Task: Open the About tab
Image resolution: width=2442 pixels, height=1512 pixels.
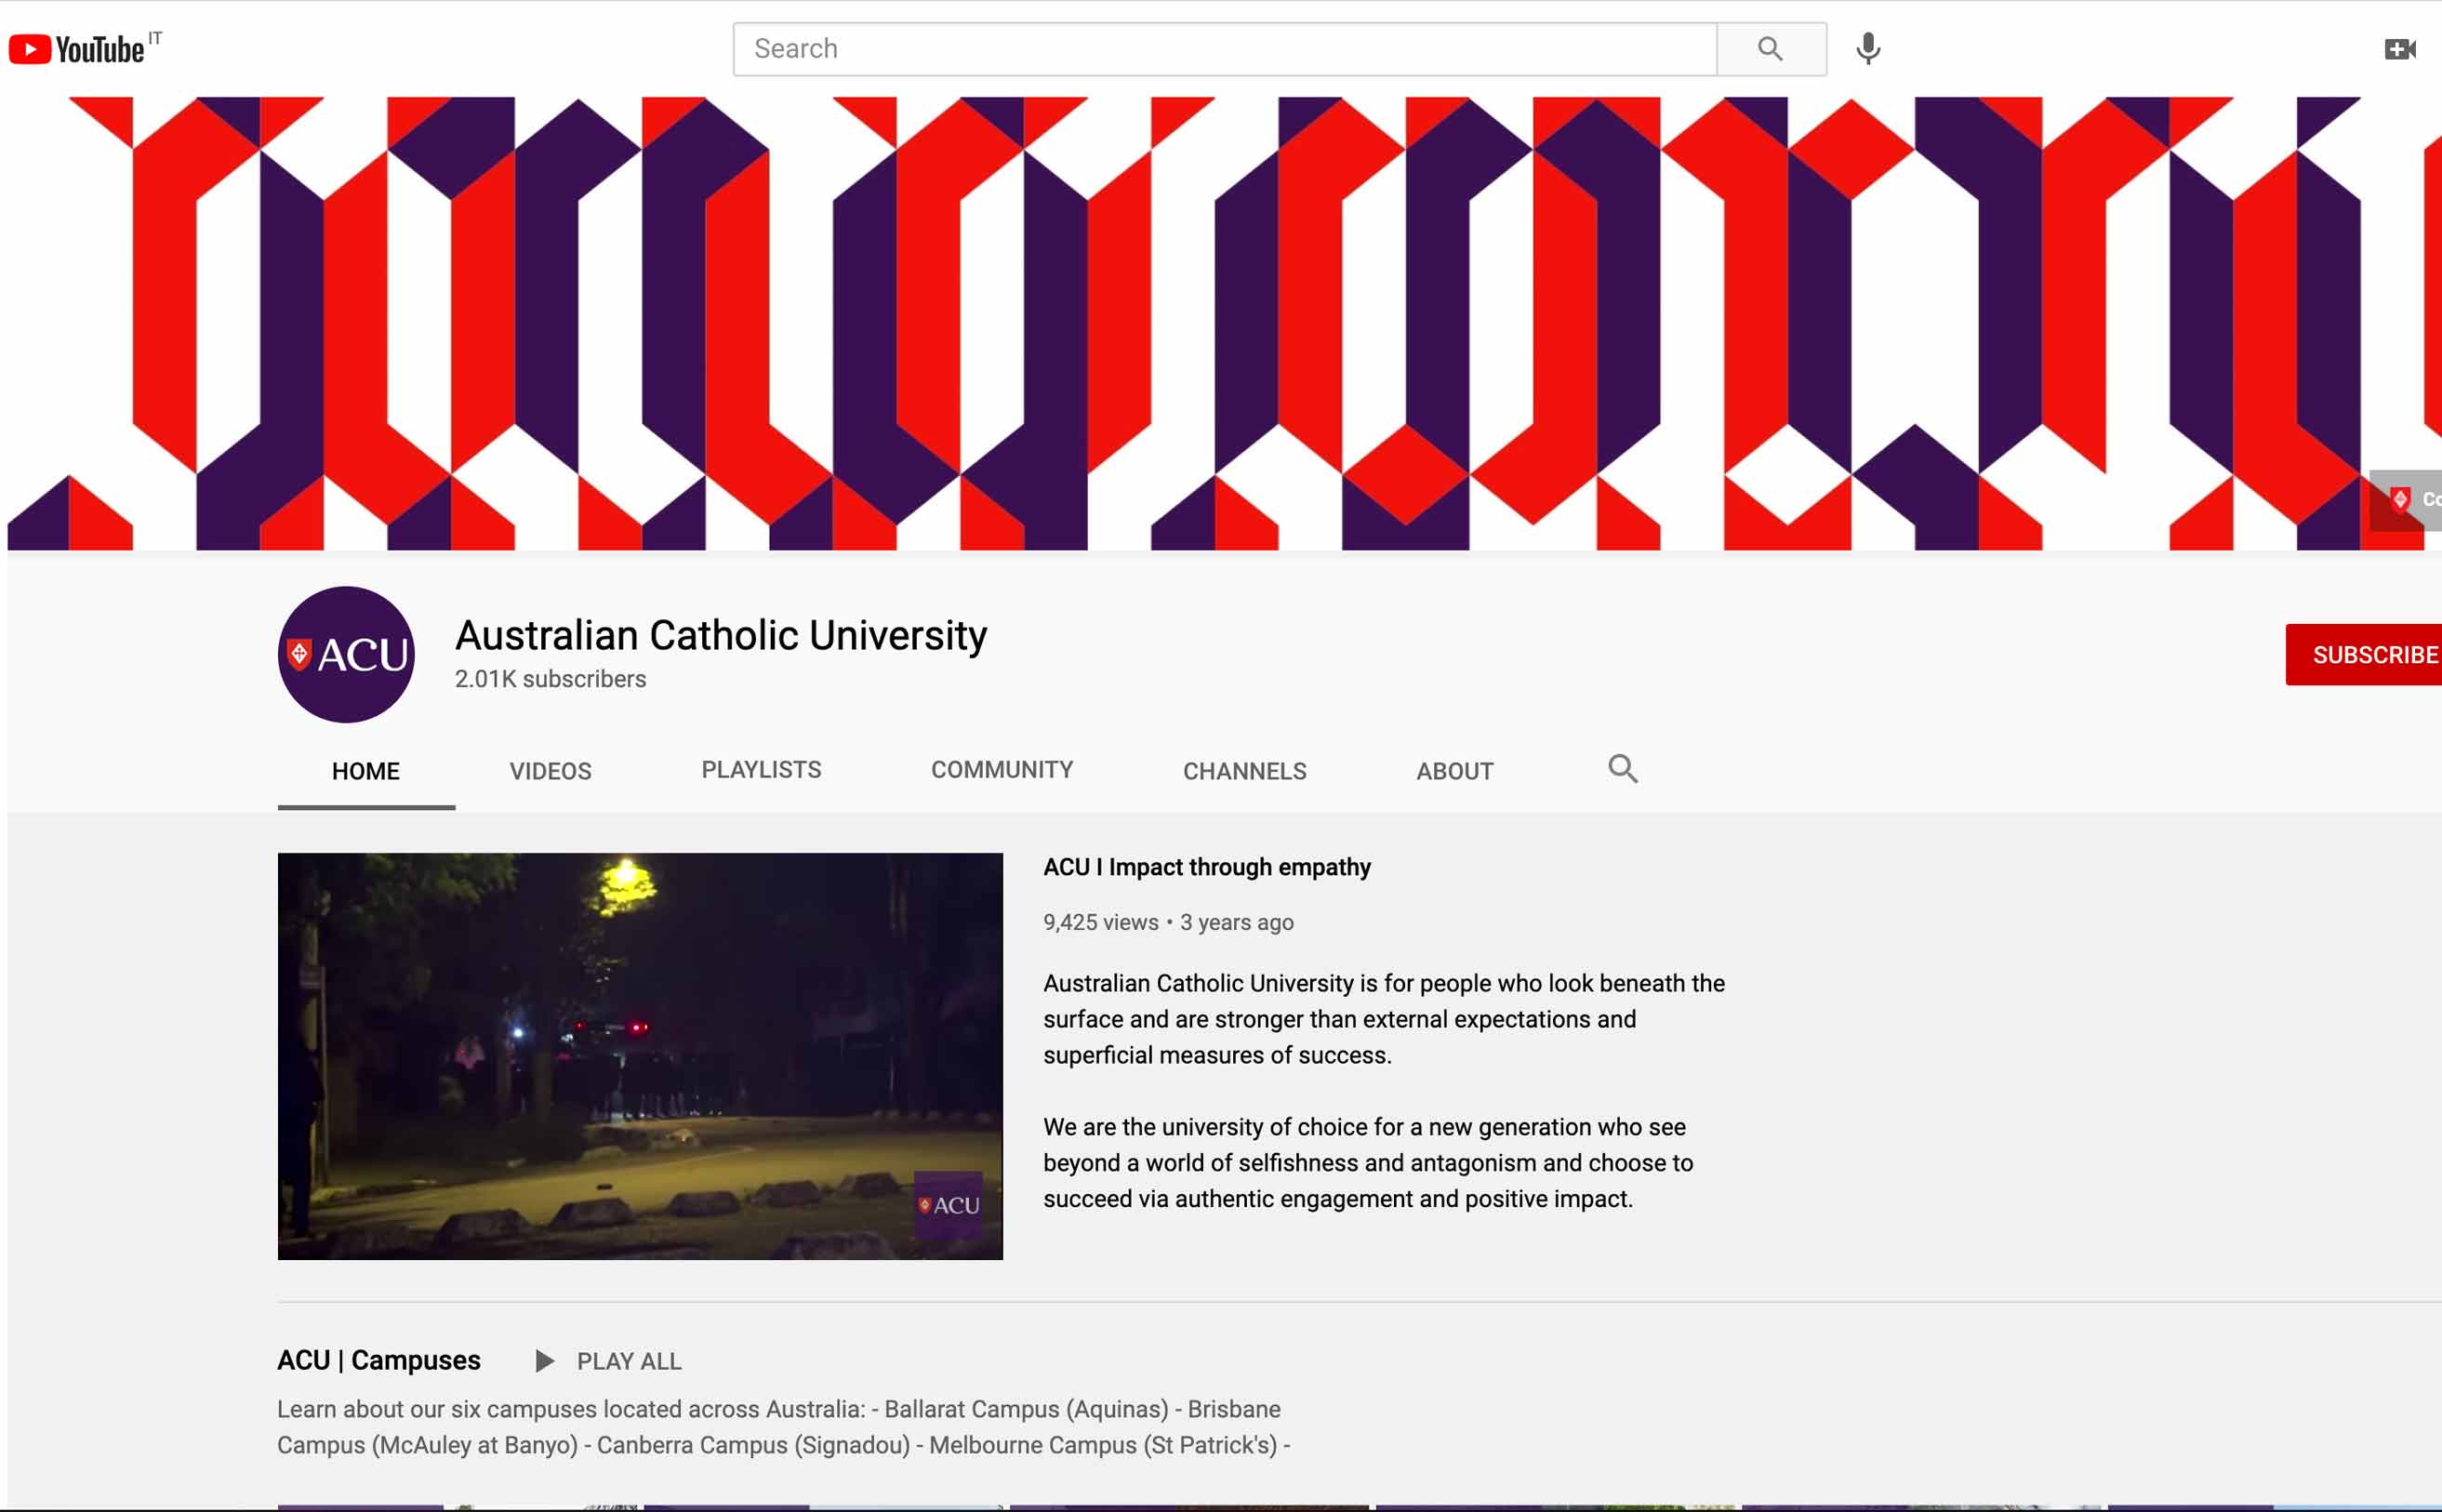Action: pyautogui.click(x=1454, y=771)
